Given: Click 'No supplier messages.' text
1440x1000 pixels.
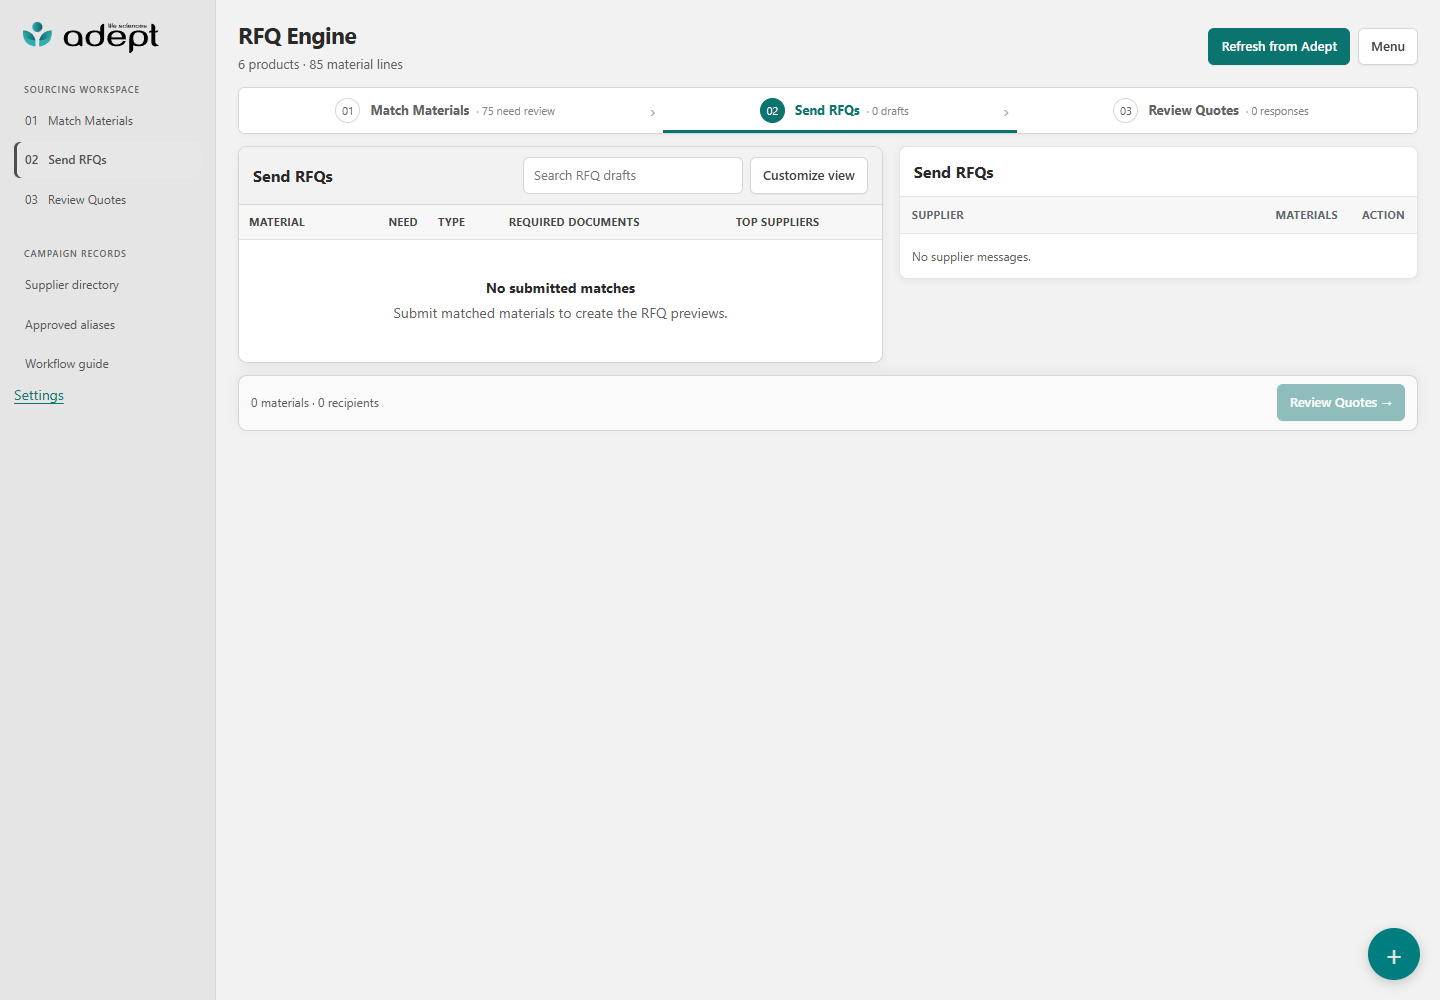Looking at the screenshot, I should coord(971,257).
